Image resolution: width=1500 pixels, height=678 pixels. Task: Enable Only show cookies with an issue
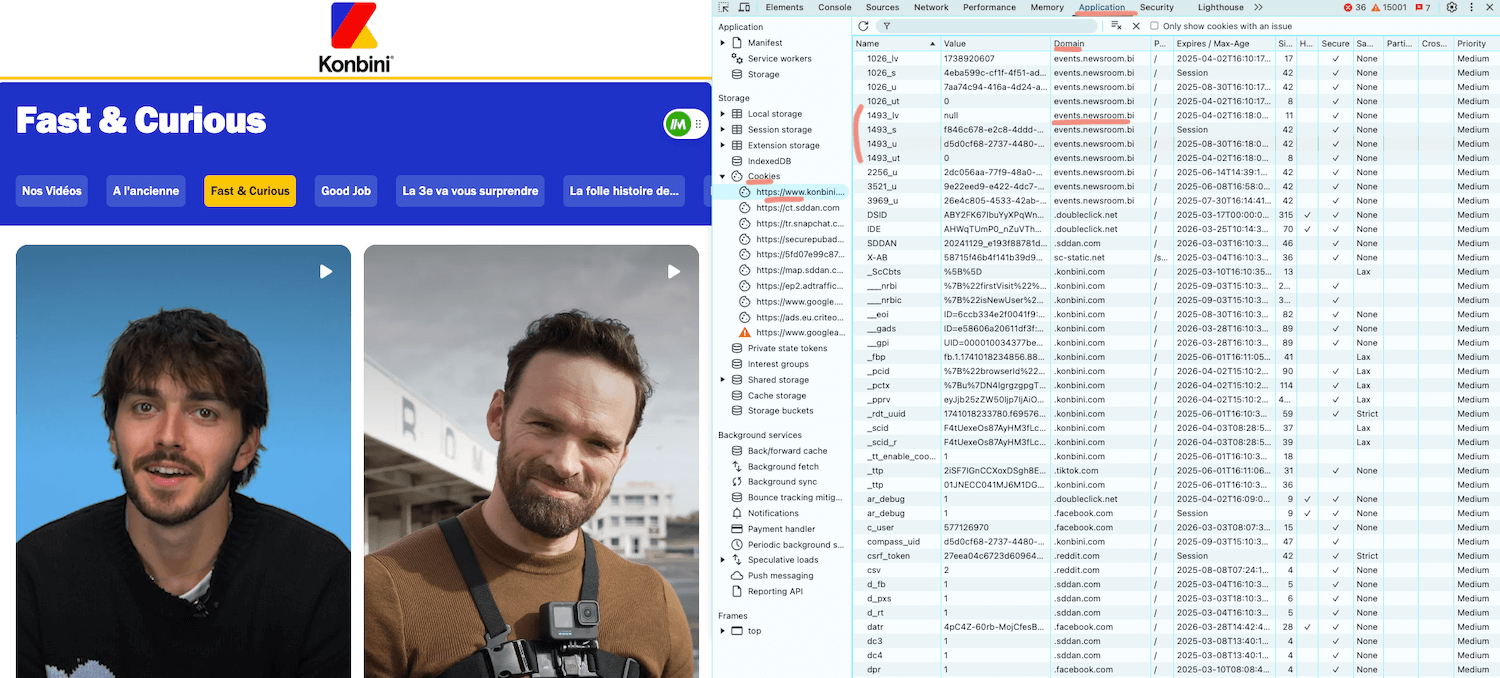[1154, 26]
